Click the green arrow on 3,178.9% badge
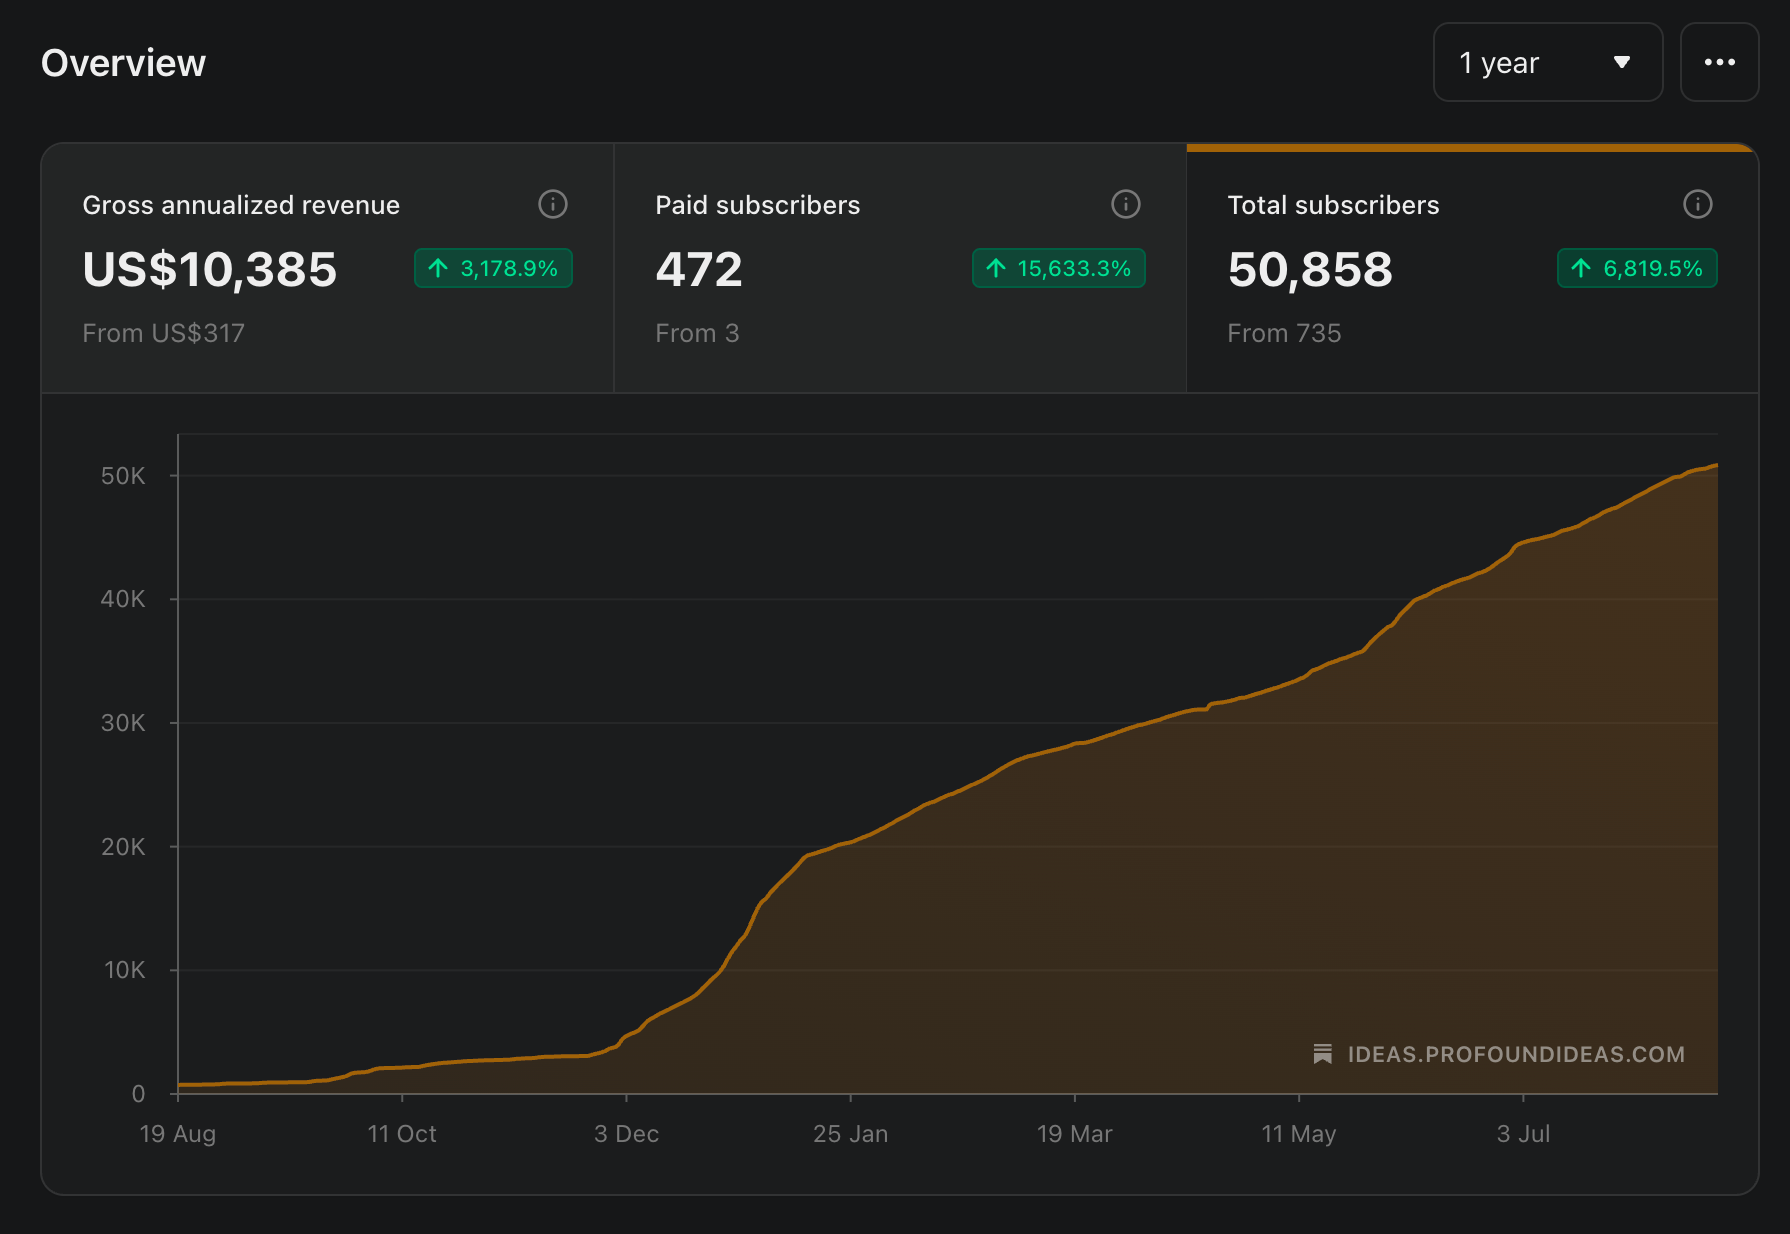 (438, 268)
